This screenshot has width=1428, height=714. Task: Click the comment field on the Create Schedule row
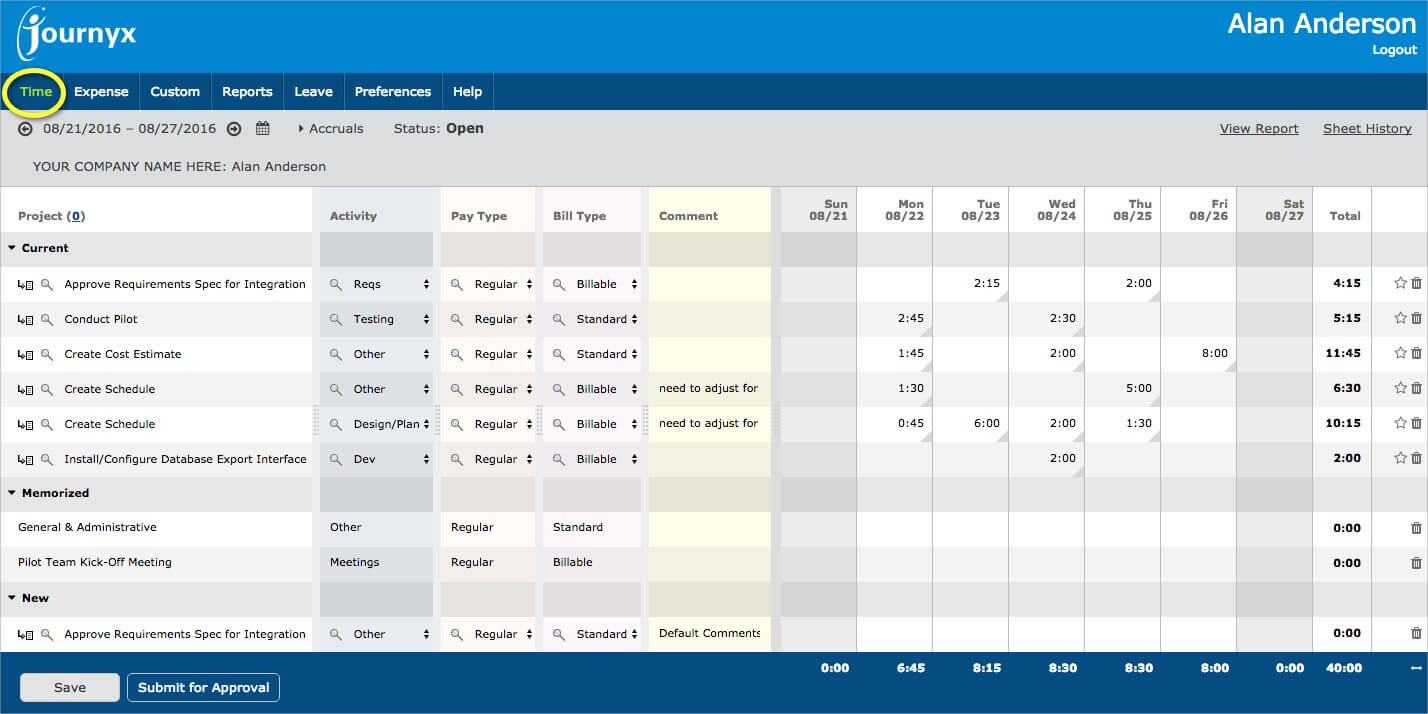pyautogui.click(x=709, y=388)
